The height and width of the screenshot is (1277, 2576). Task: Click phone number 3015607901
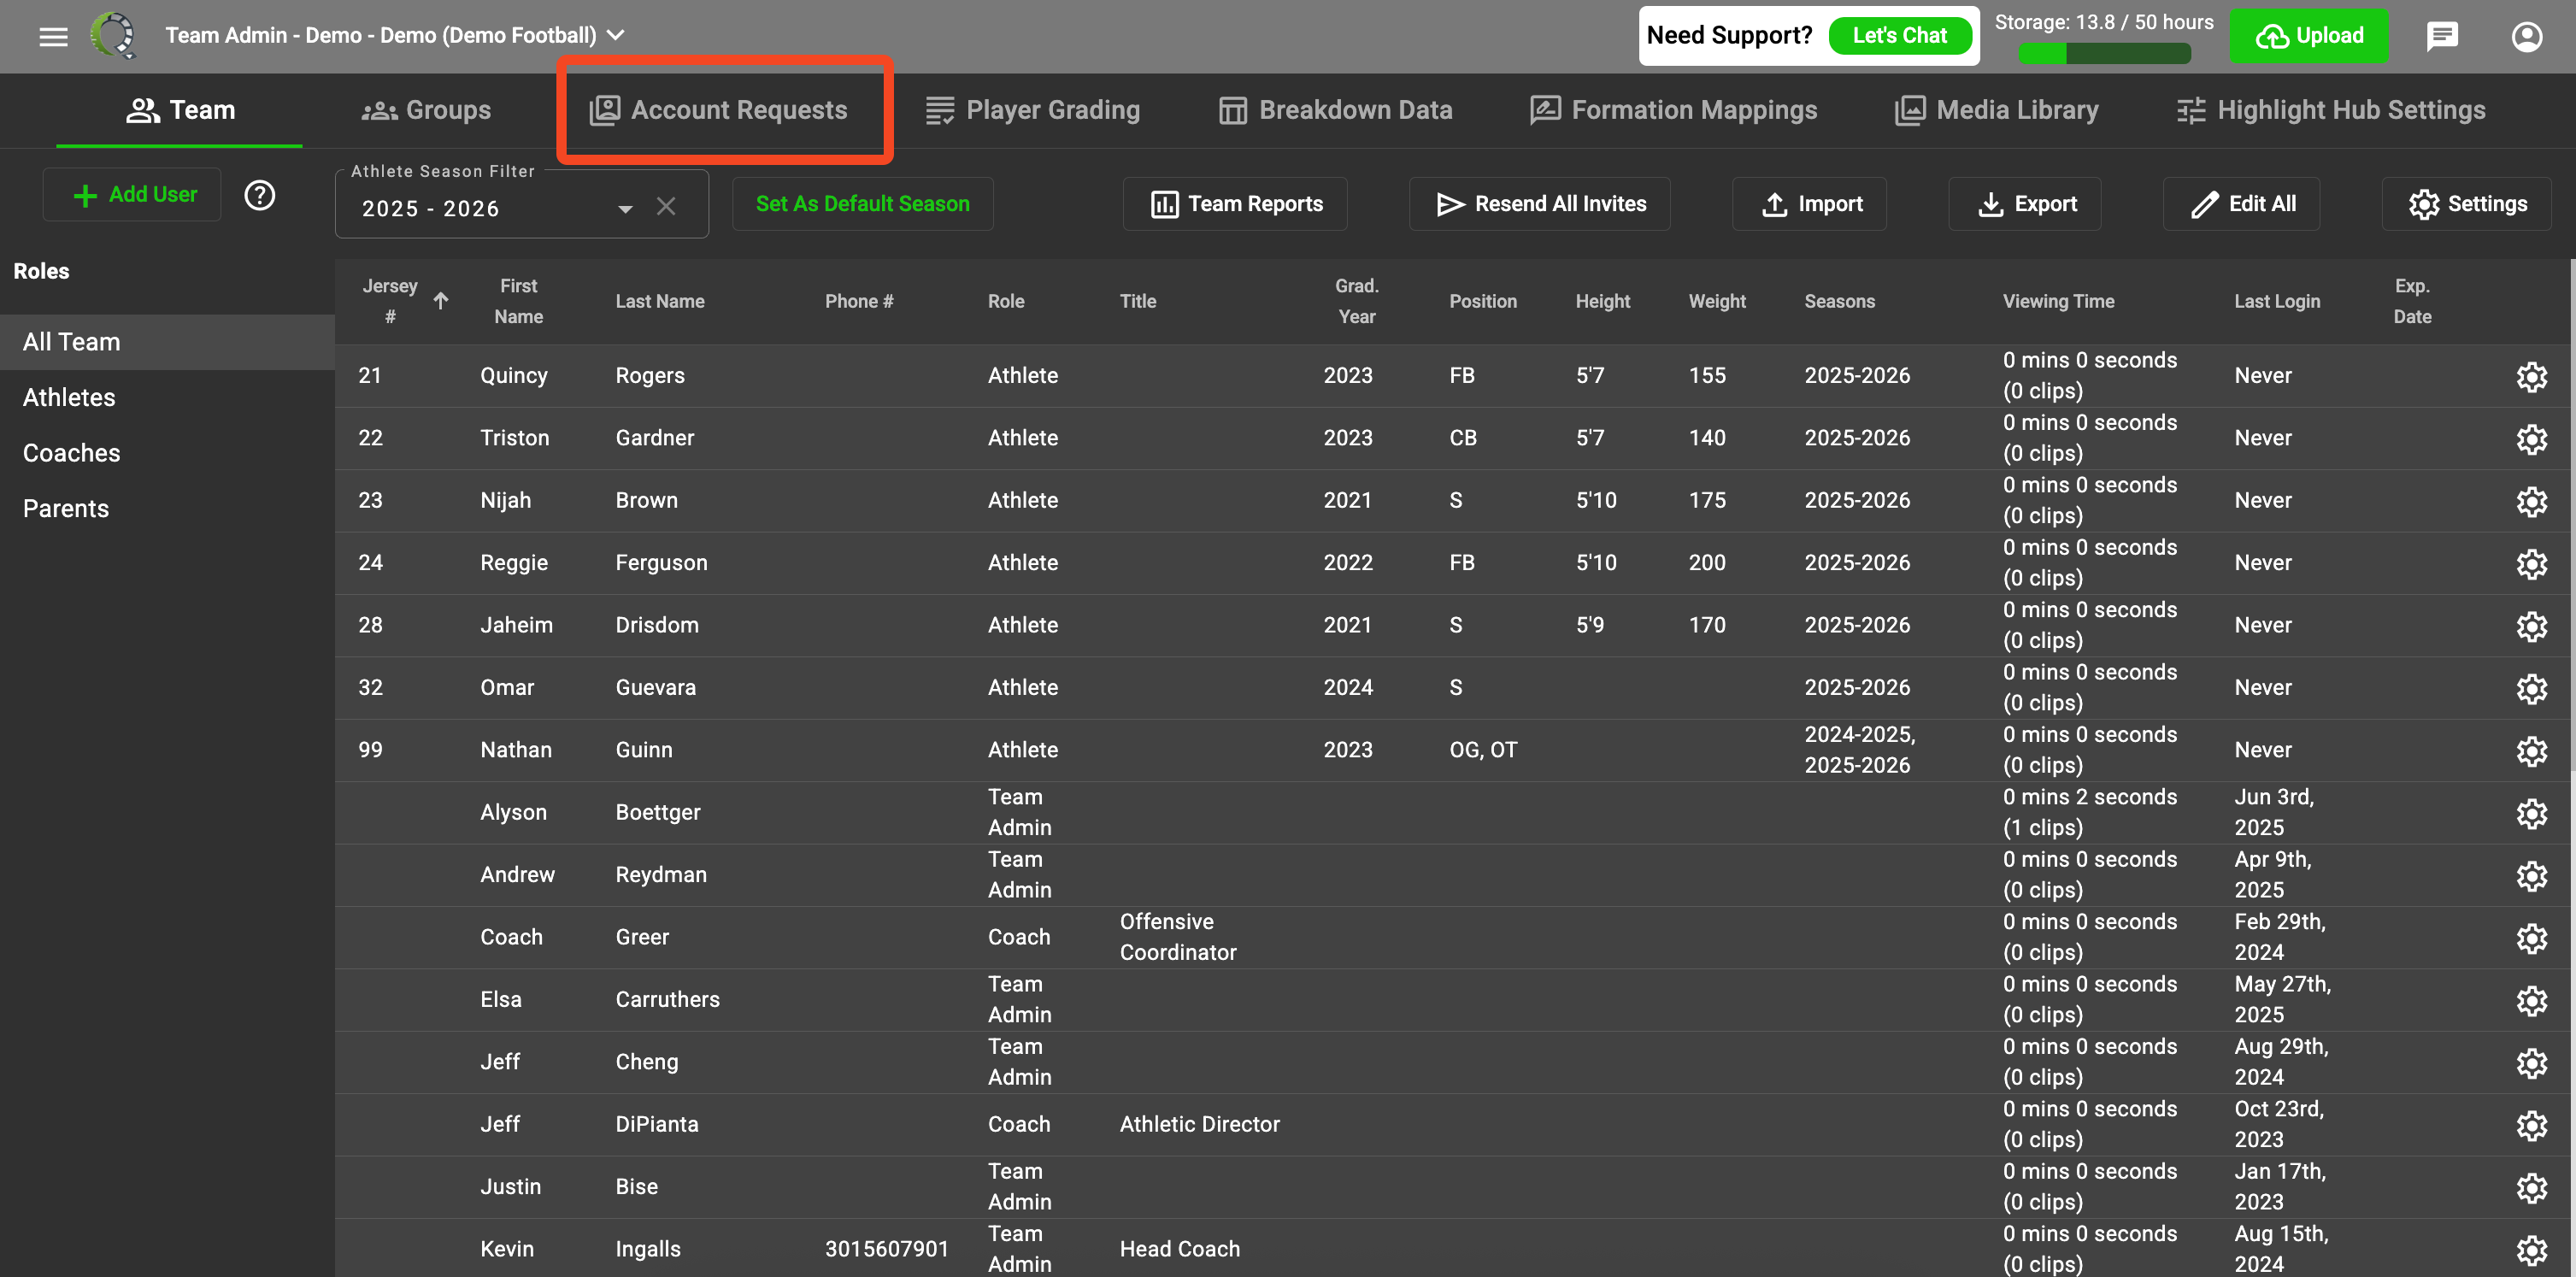(886, 1249)
